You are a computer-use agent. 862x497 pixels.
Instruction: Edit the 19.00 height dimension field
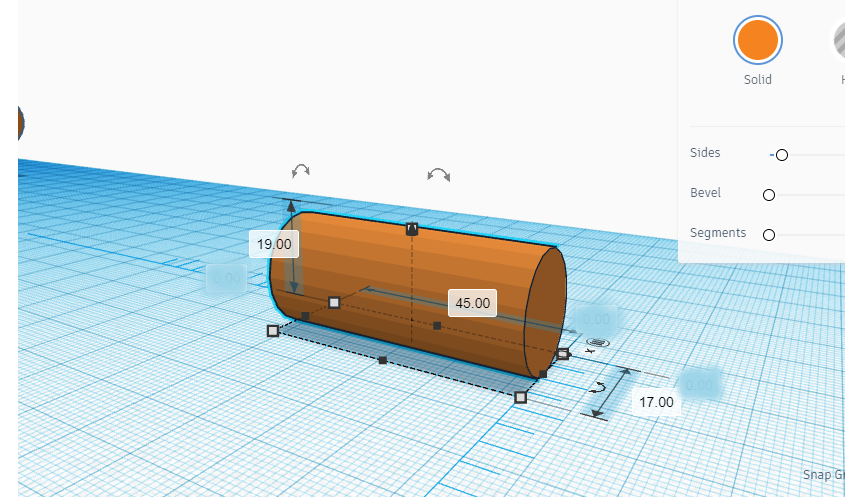pyautogui.click(x=274, y=244)
